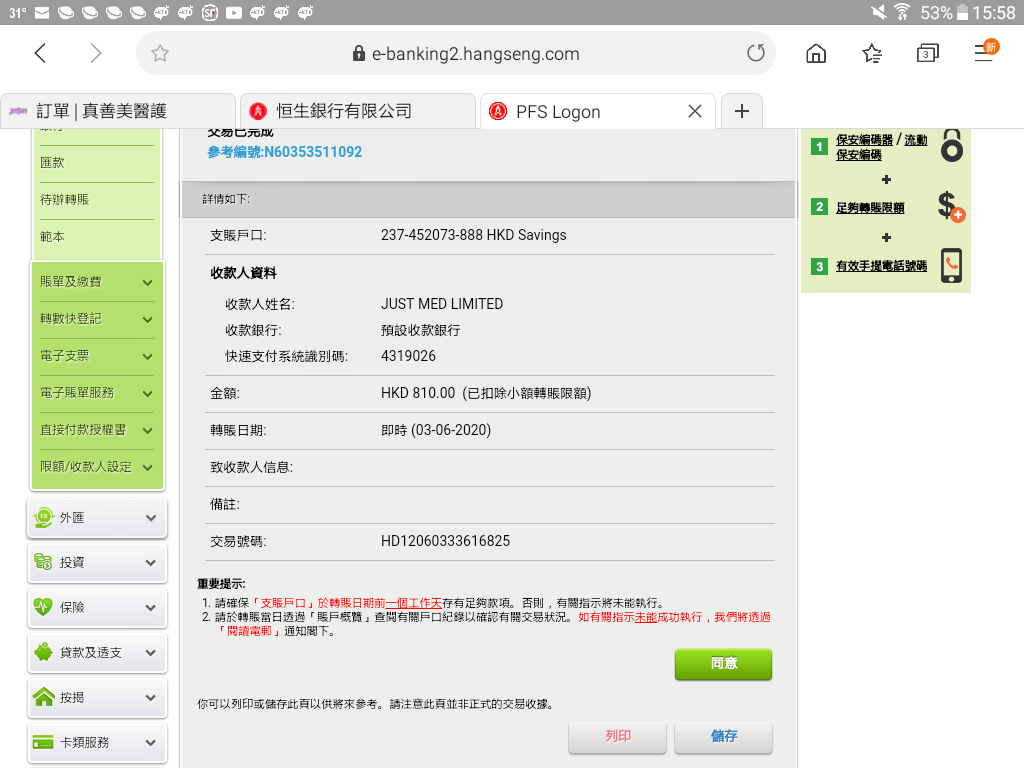Open the browser favorites list
The width and height of the screenshot is (1024, 768).
click(x=872, y=53)
